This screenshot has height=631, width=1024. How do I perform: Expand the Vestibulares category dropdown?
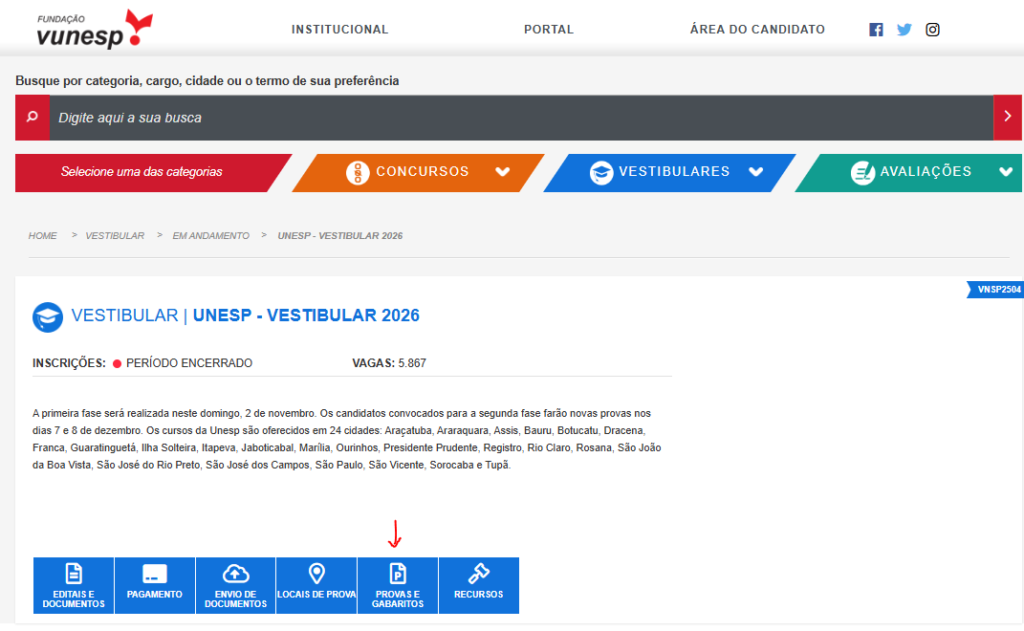(756, 172)
